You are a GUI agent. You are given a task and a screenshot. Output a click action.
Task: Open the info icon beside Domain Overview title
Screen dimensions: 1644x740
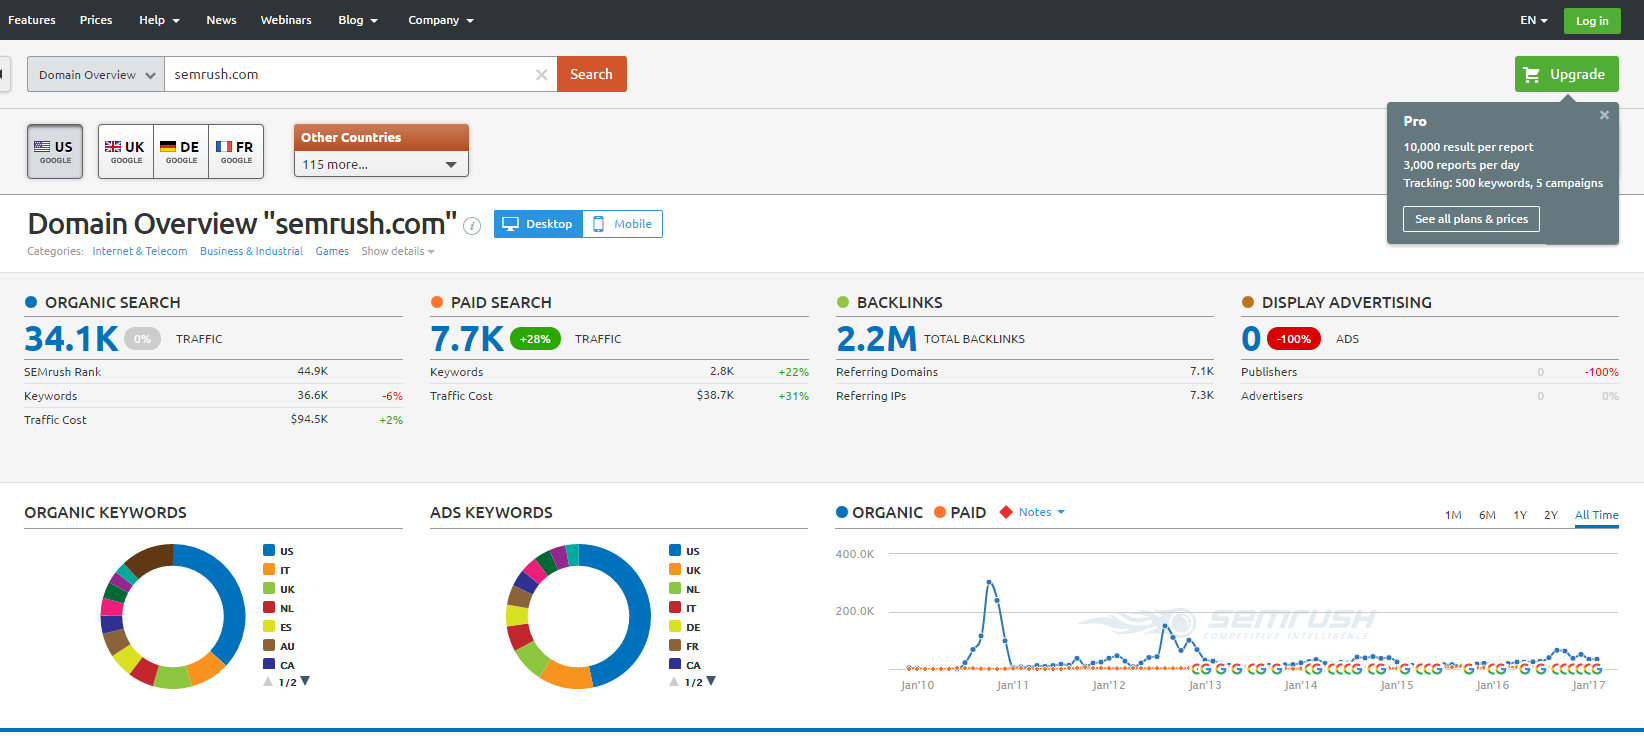[472, 226]
